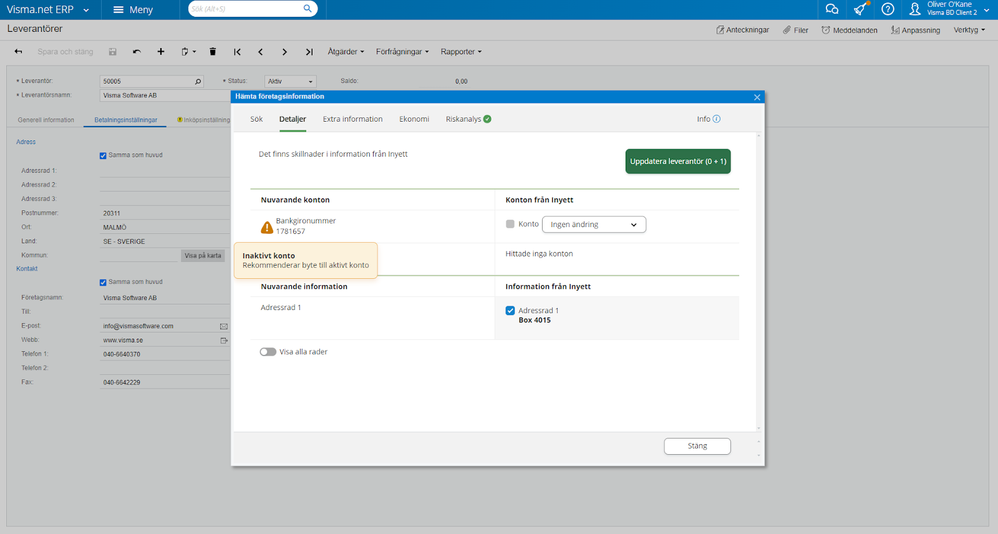Open the Ingen ändring dropdown
Screen dimensions: 998x534
coord(593,225)
